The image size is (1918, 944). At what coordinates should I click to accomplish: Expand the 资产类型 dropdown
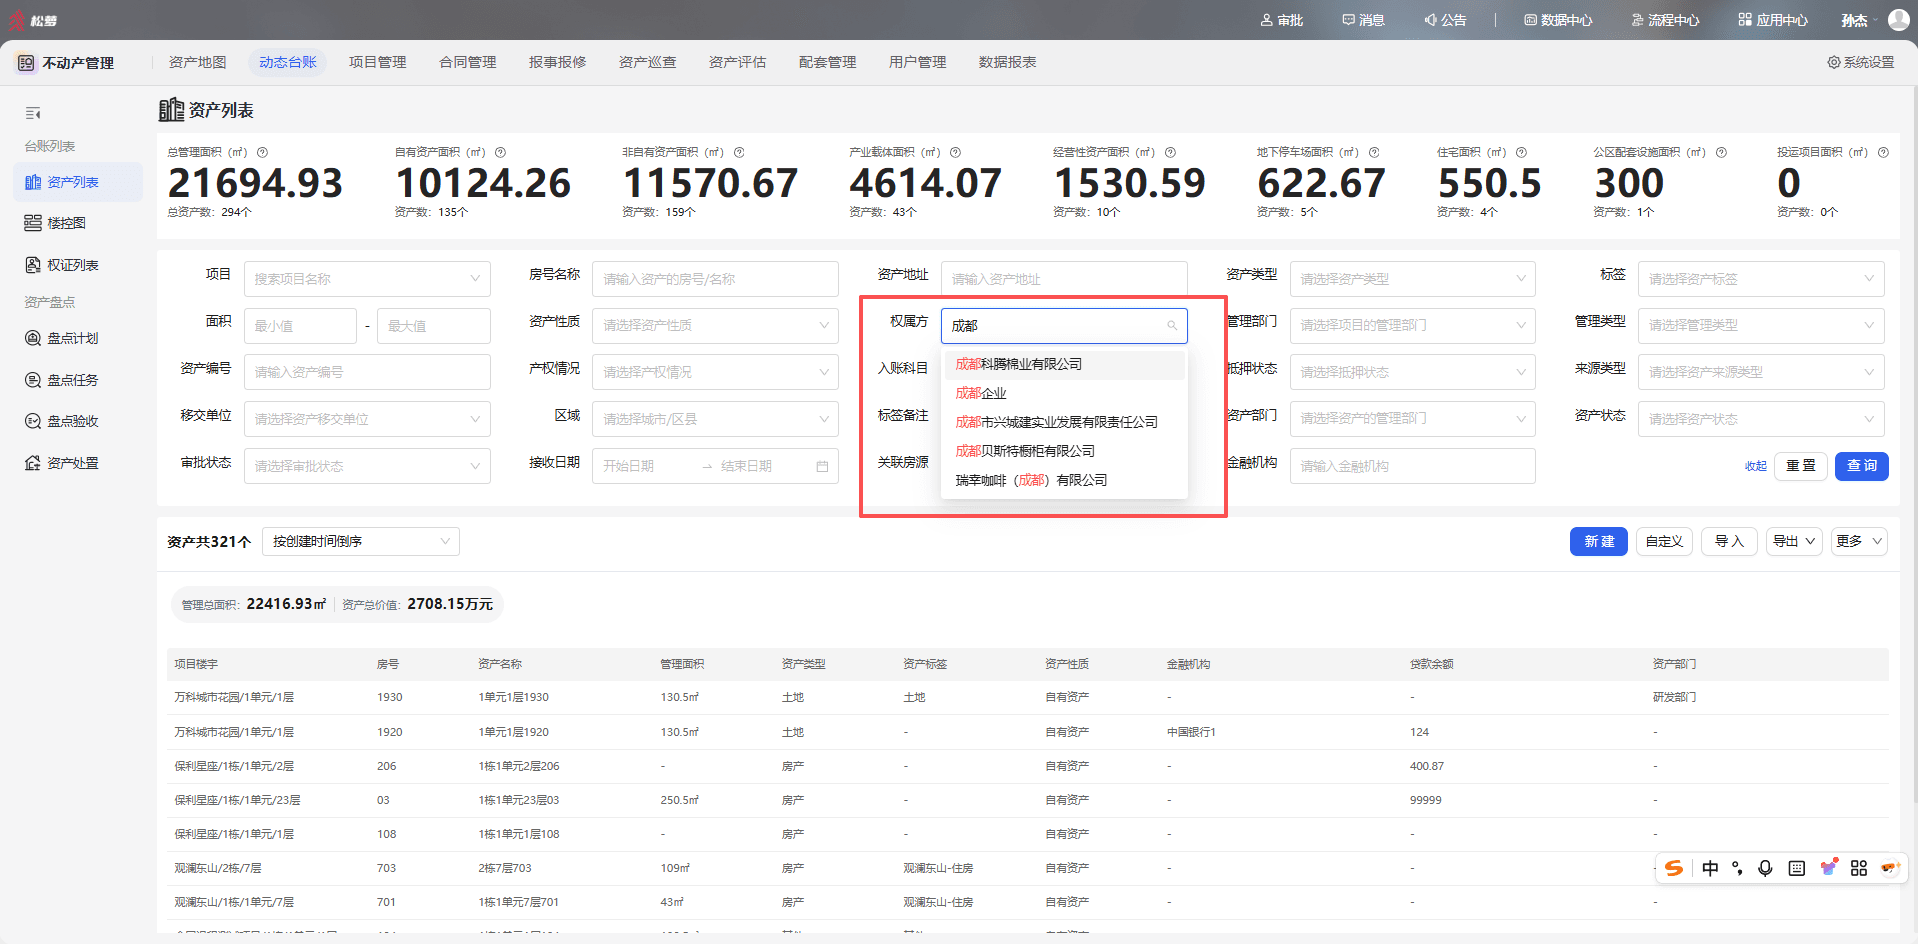pos(1412,279)
